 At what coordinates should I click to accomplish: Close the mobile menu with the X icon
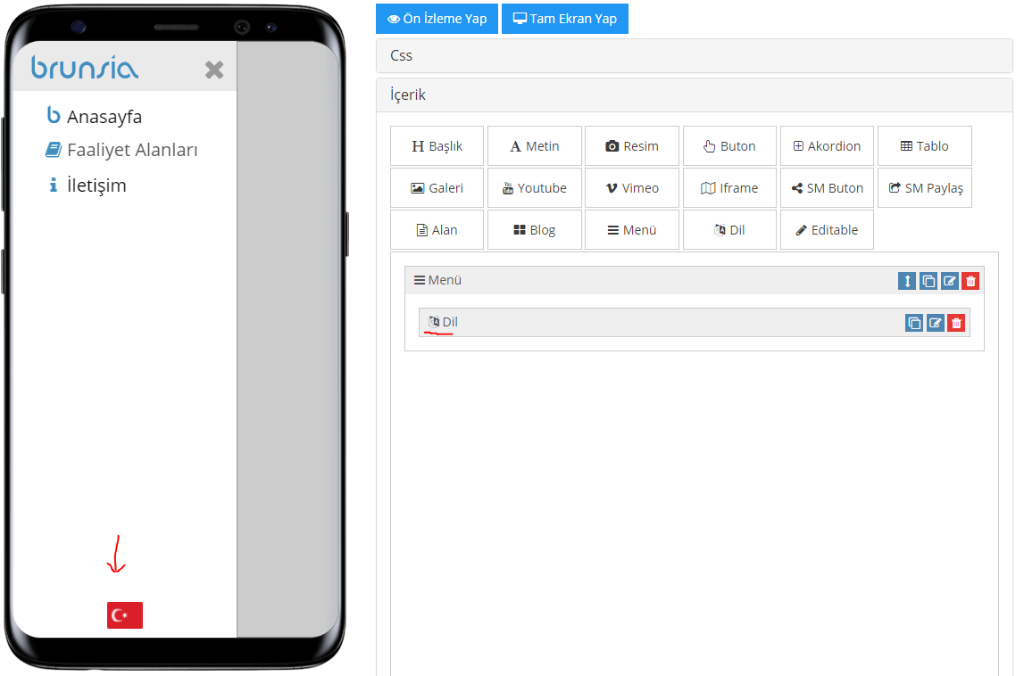pos(214,70)
